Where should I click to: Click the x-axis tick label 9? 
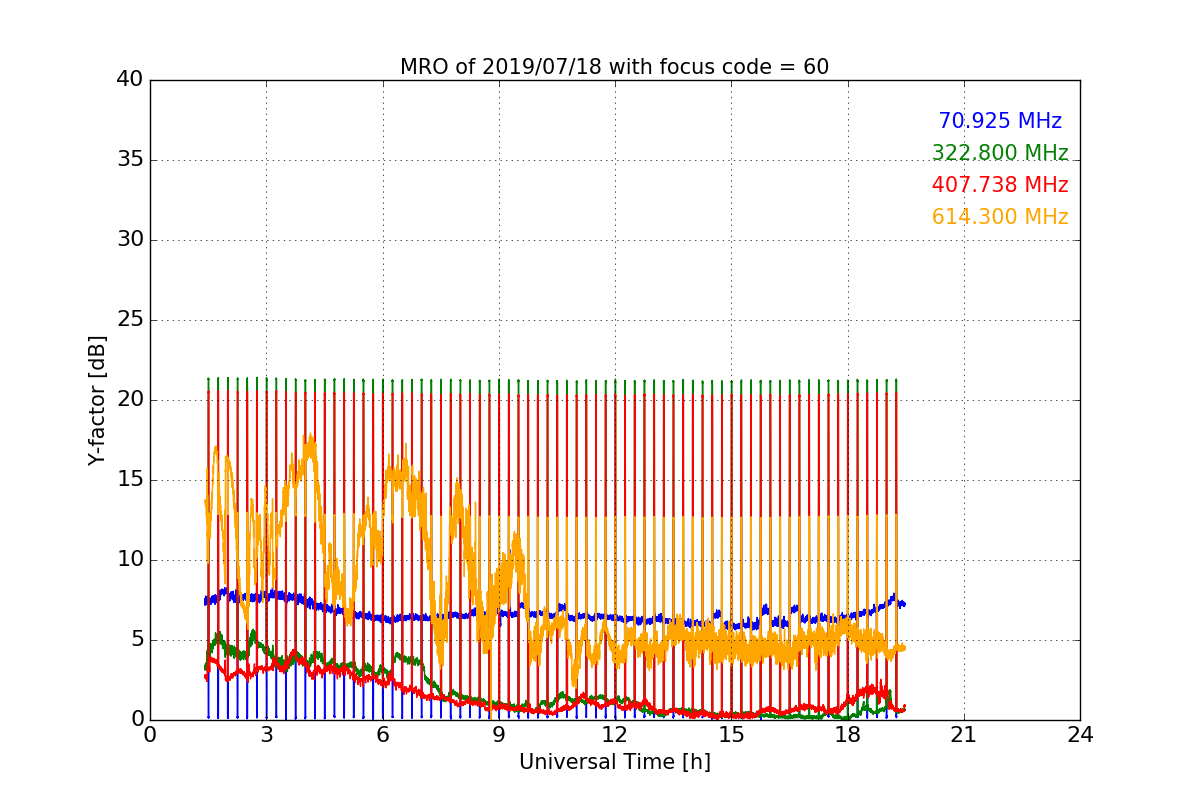(x=499, y=734)
